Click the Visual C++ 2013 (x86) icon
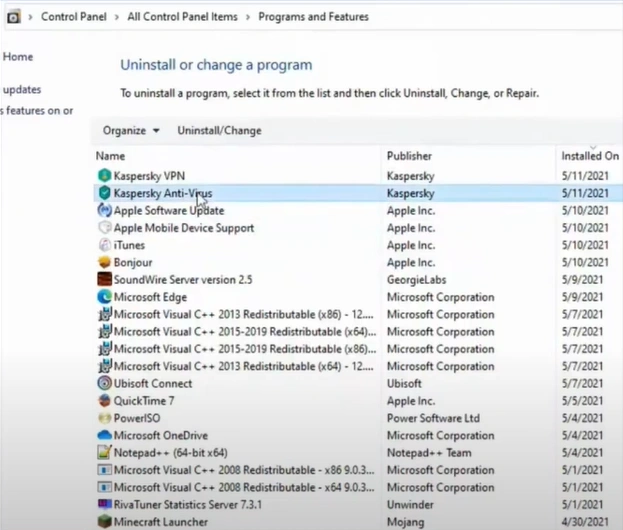The image size is (623, 530). pyautogui.click(x=104, y=314)
